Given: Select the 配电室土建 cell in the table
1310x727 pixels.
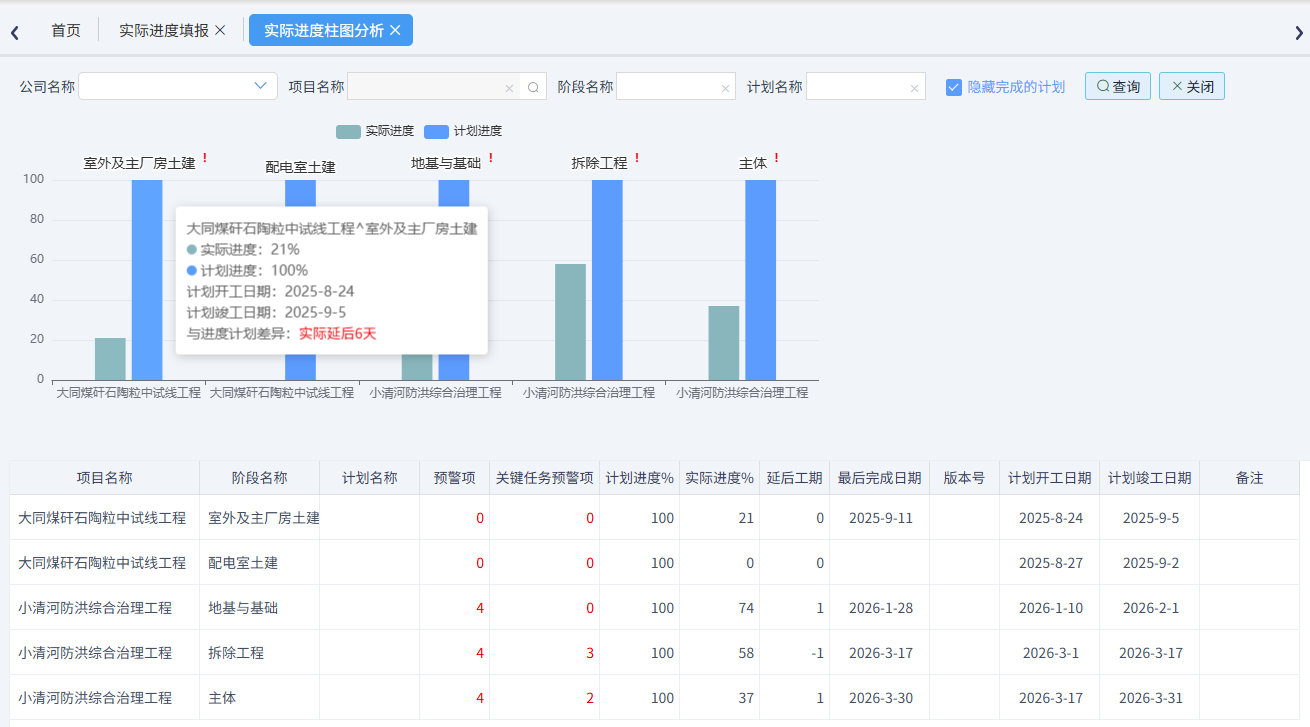Looking at the screenshot, I should (x=260, y=563).
